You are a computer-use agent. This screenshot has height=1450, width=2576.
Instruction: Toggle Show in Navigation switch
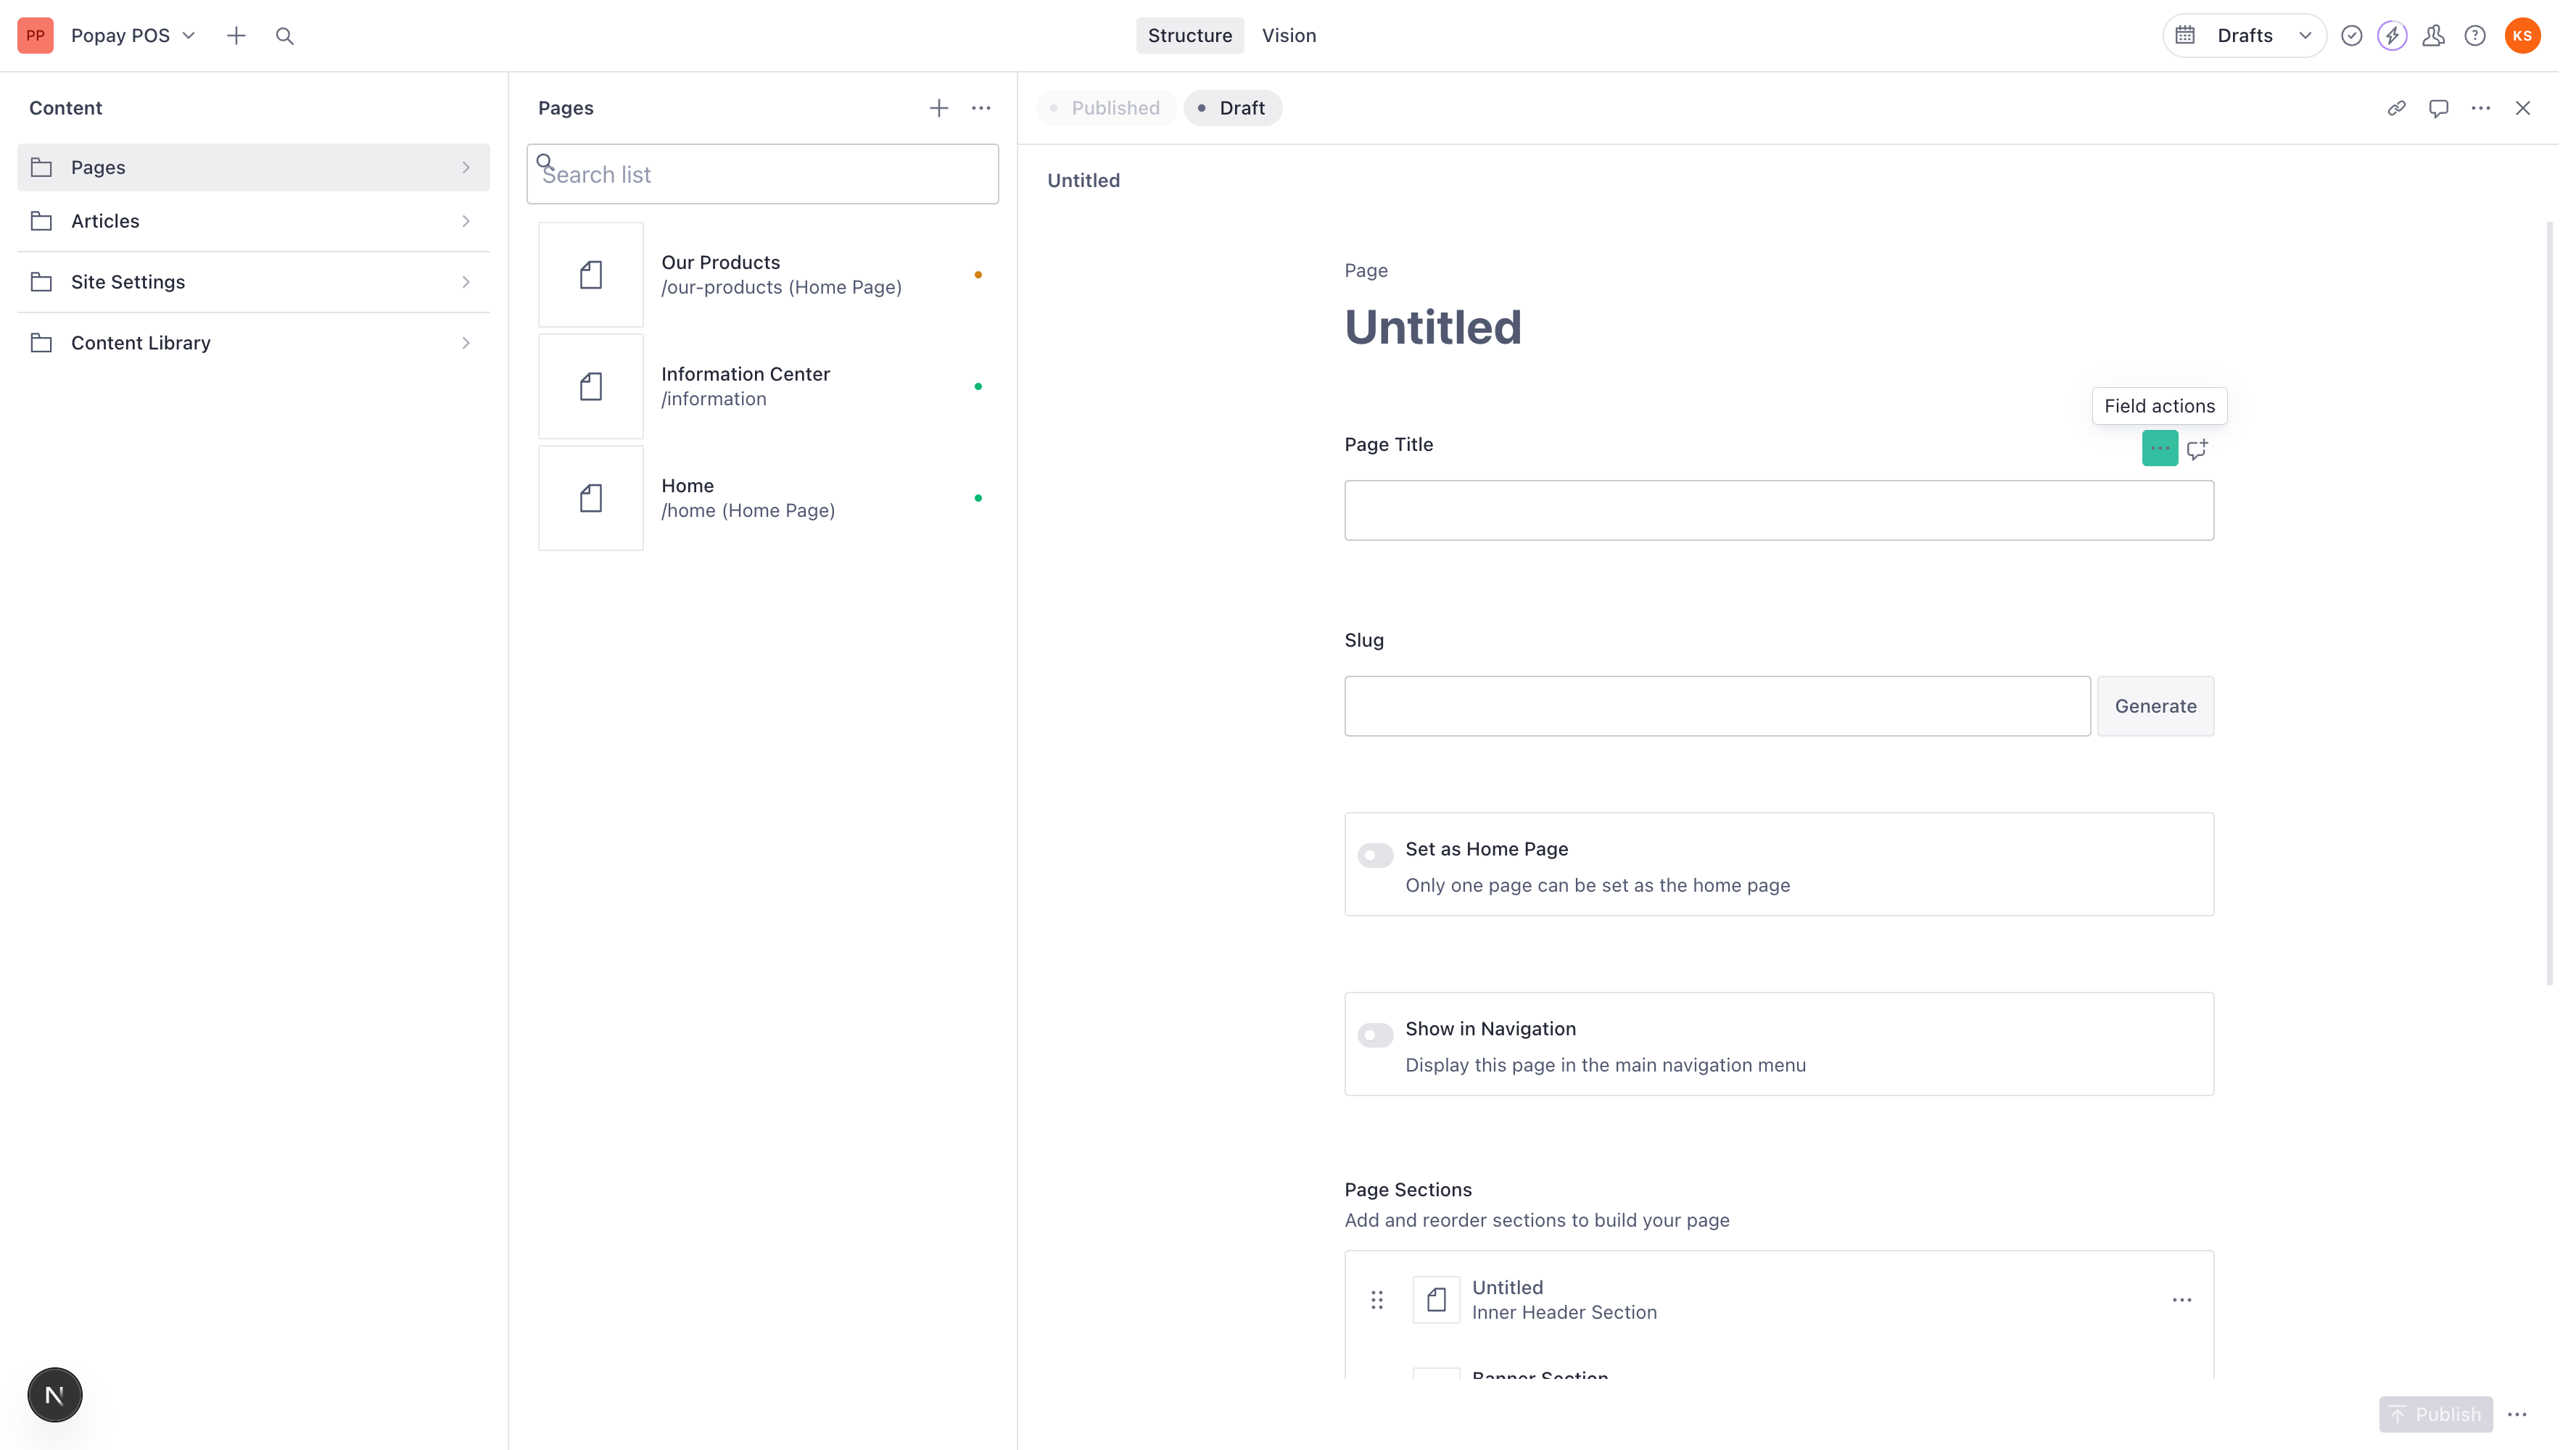point(1375,1035)
